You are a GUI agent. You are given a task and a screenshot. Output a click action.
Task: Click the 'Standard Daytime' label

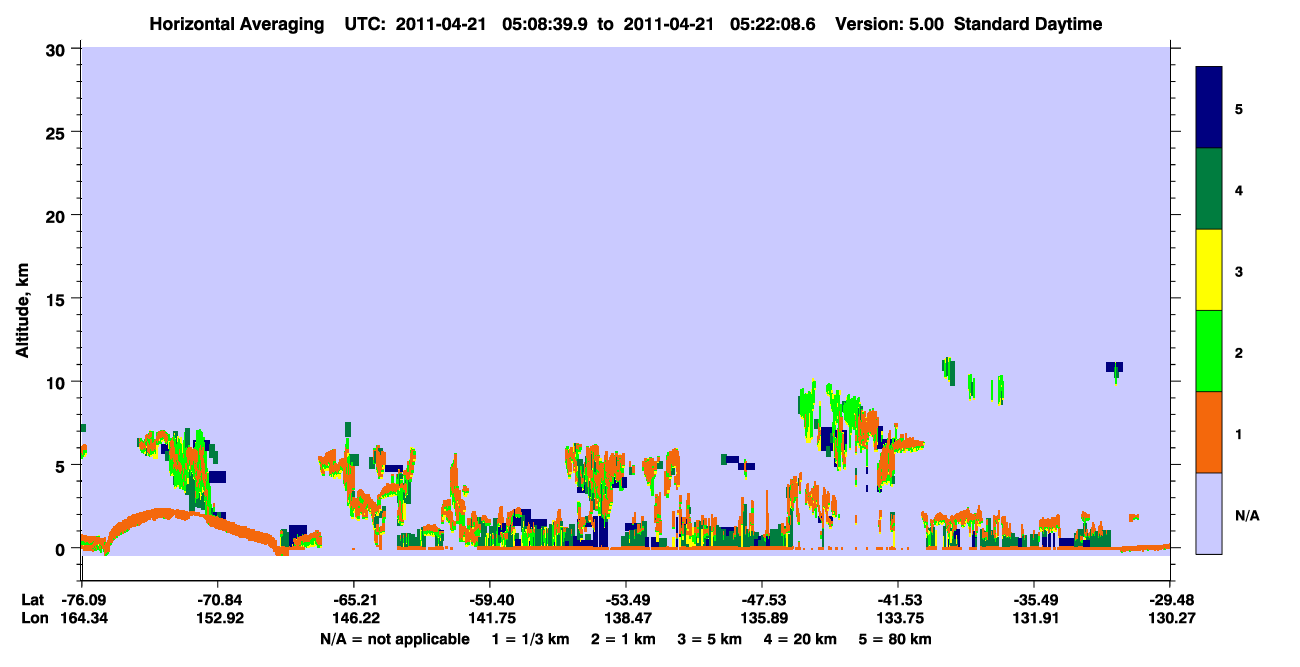point(1028,24)
